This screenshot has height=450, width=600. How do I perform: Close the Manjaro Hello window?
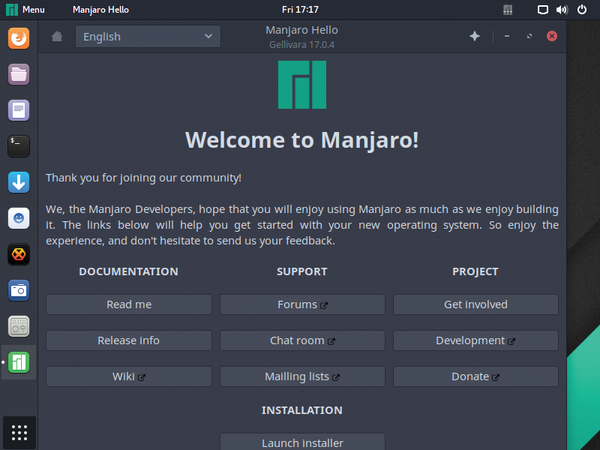pos(551,36)
